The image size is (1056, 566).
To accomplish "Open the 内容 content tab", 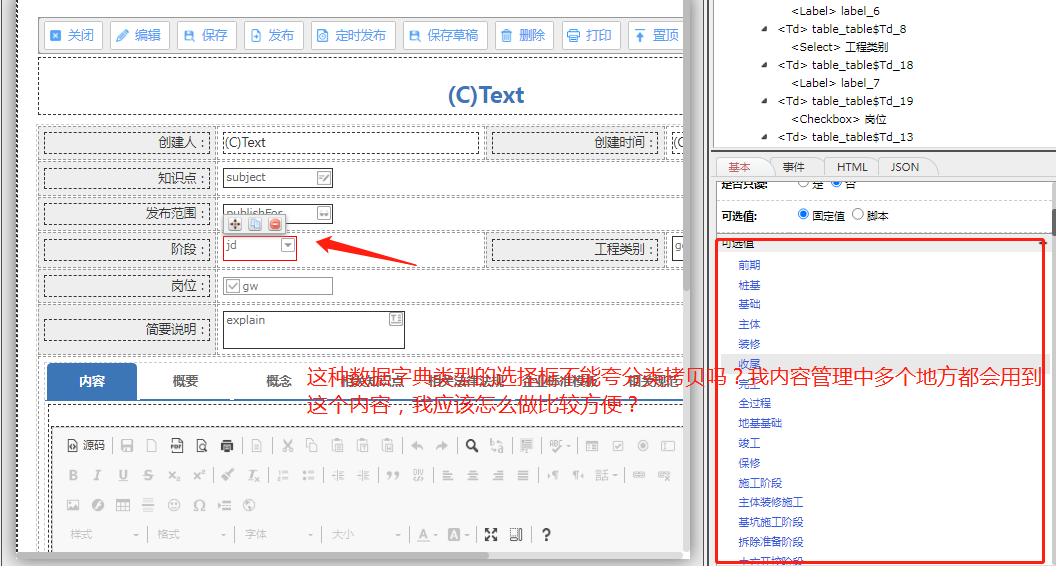I will 92,381.
